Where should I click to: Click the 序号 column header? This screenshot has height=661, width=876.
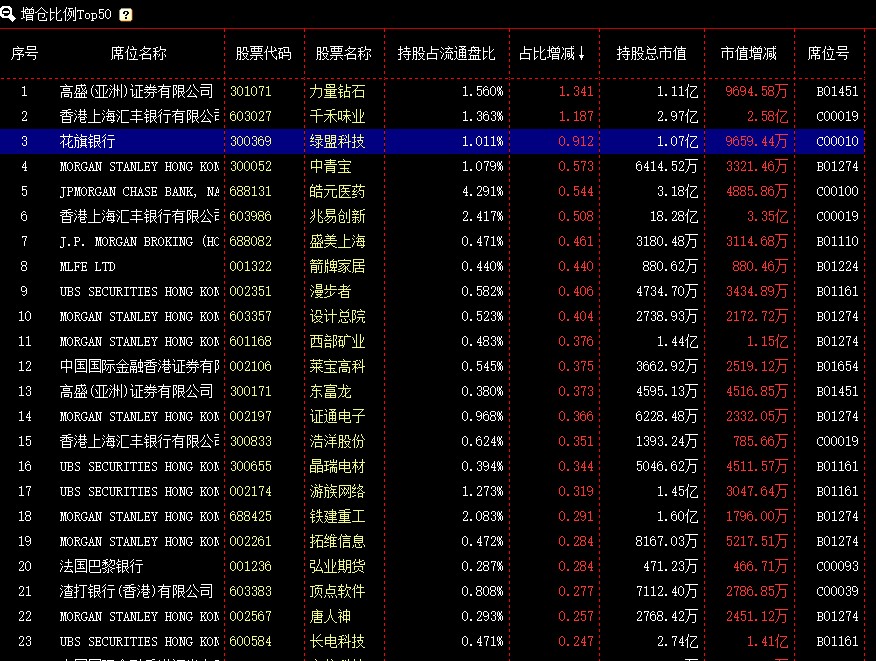25,53
